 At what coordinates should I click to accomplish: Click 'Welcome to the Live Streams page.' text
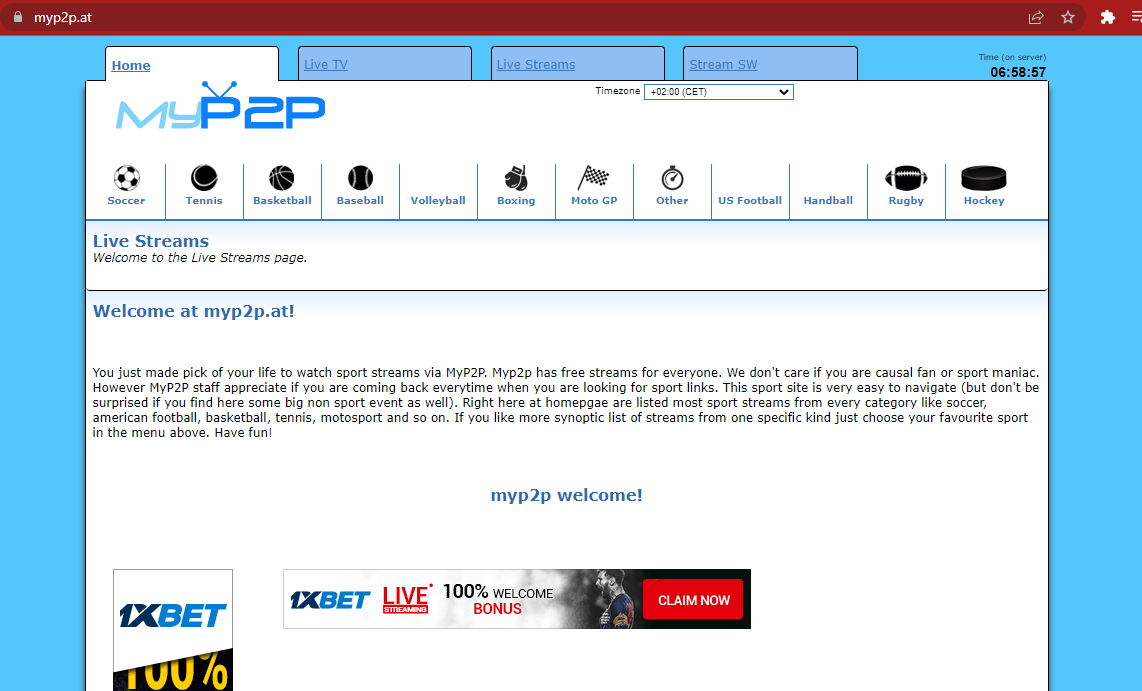[200, 258]
